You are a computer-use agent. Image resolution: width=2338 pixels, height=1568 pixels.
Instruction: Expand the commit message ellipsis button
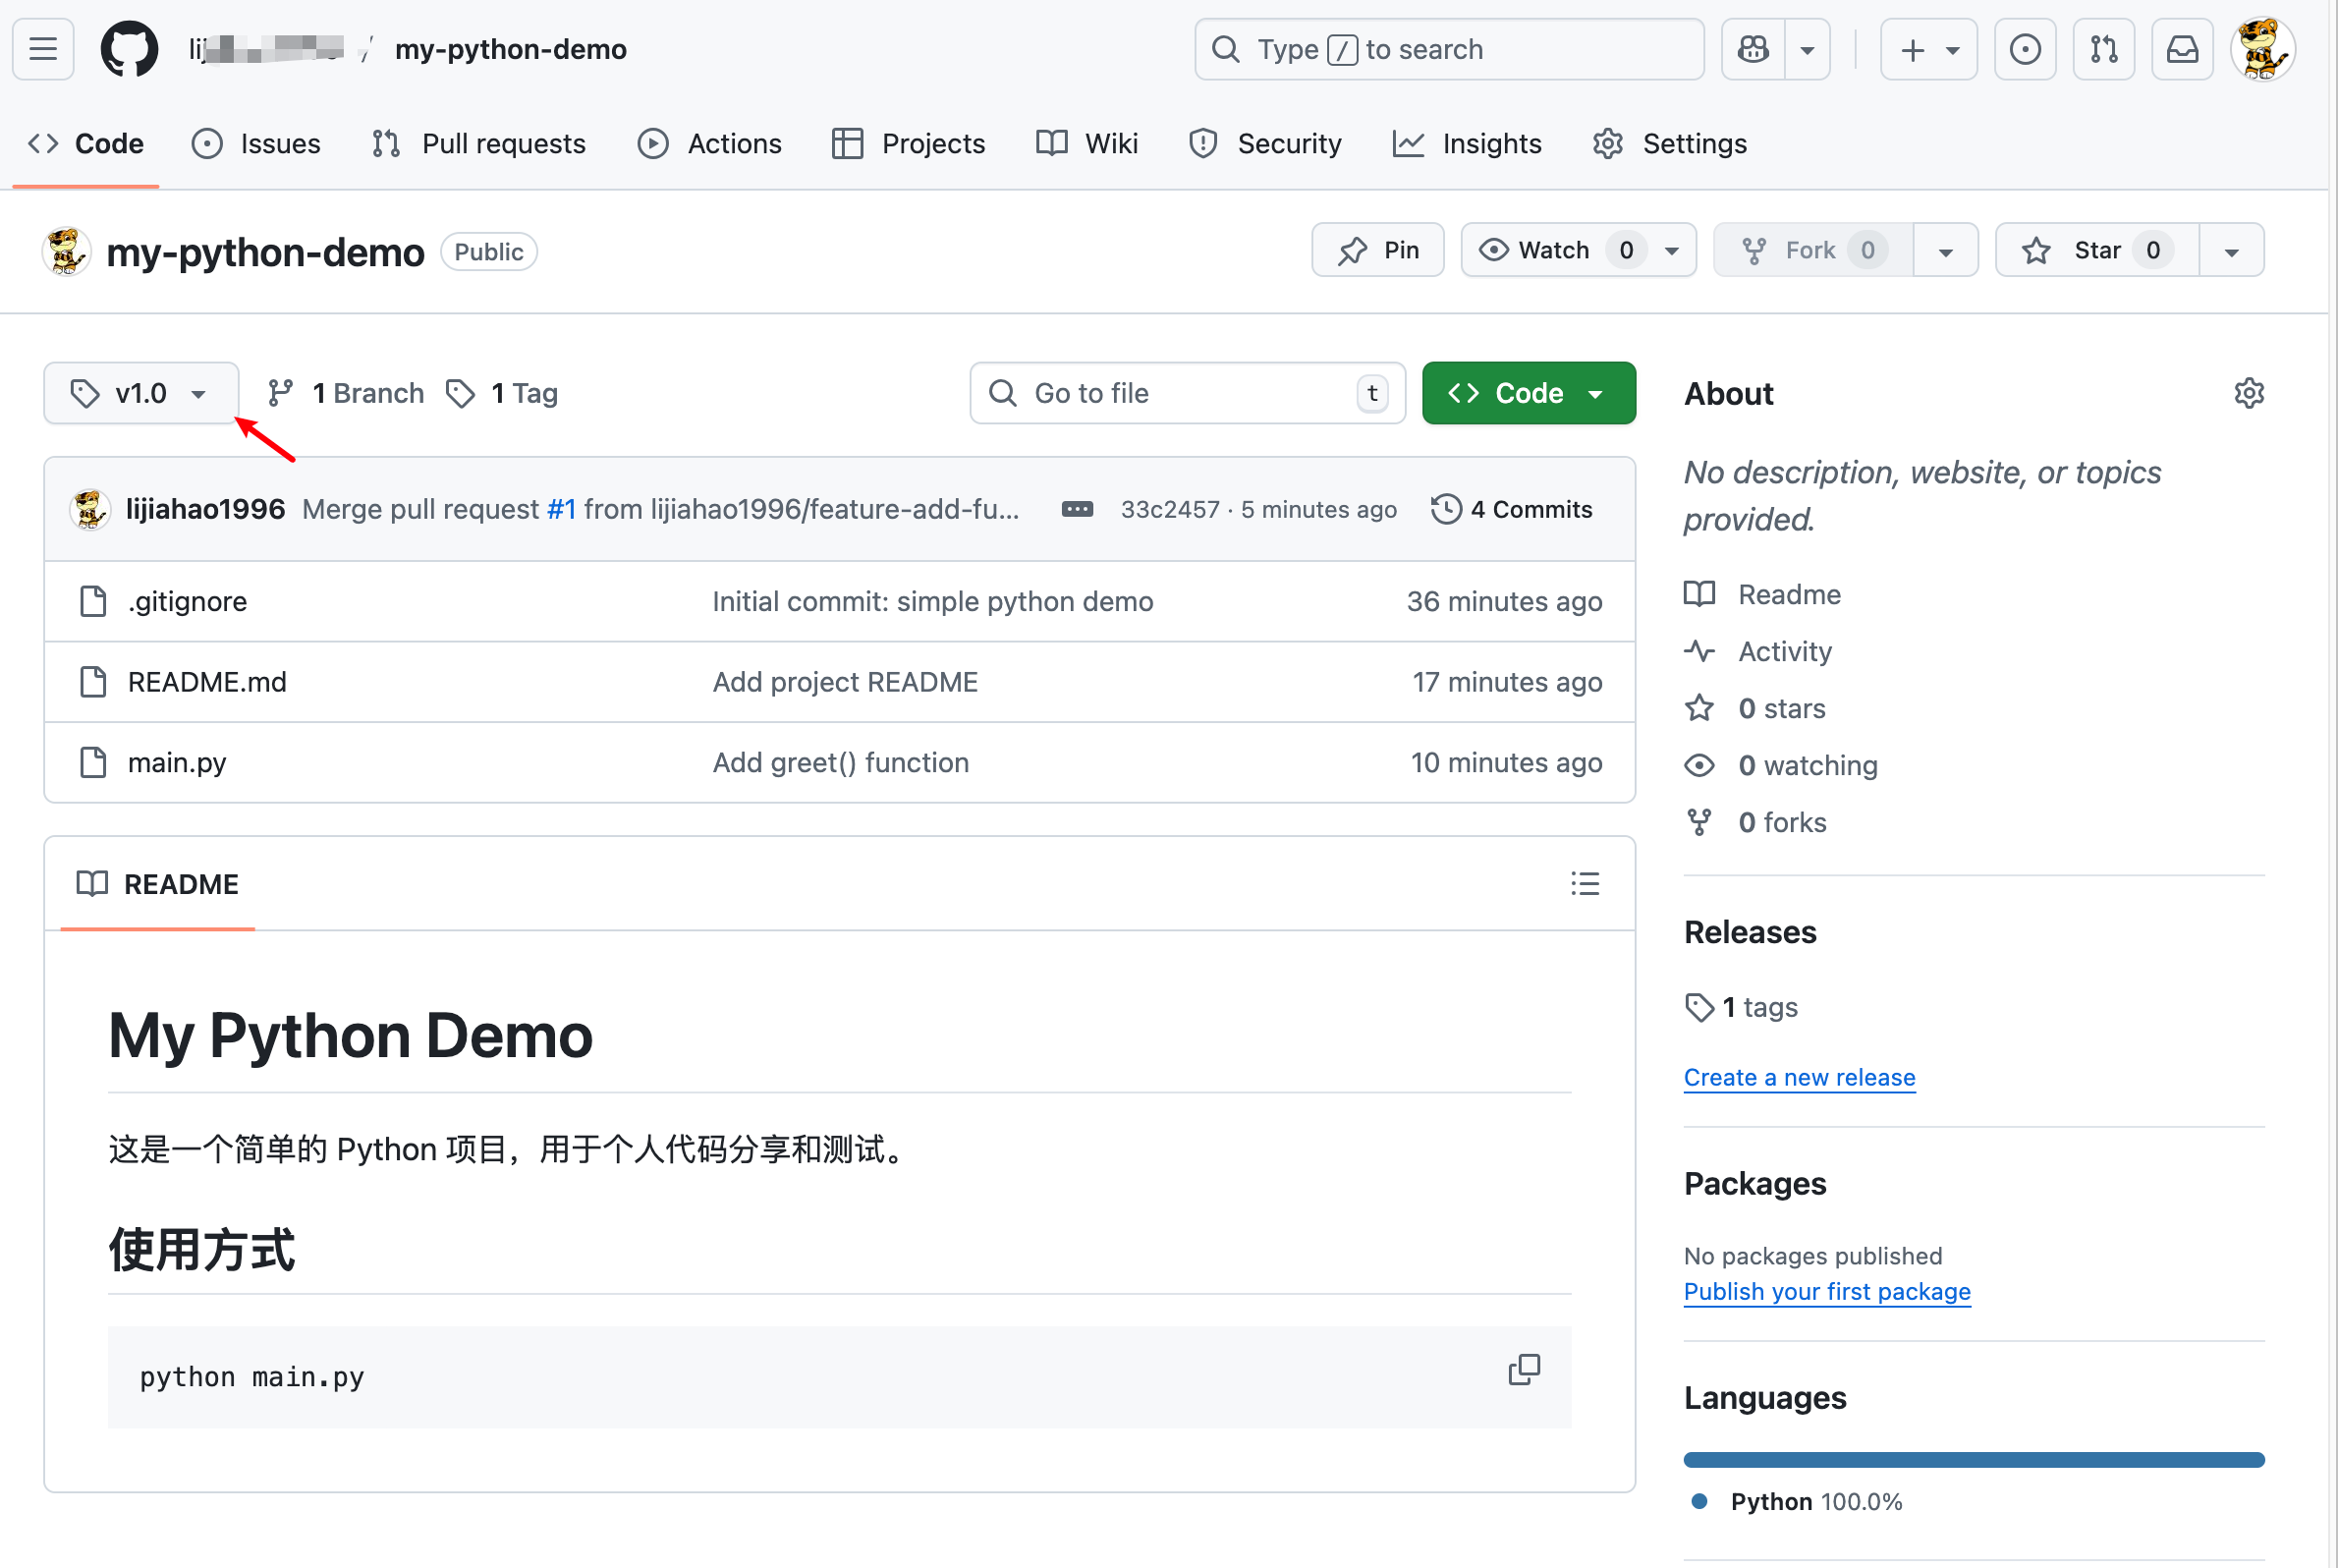pyautogui.click(x=1077, y=509)
